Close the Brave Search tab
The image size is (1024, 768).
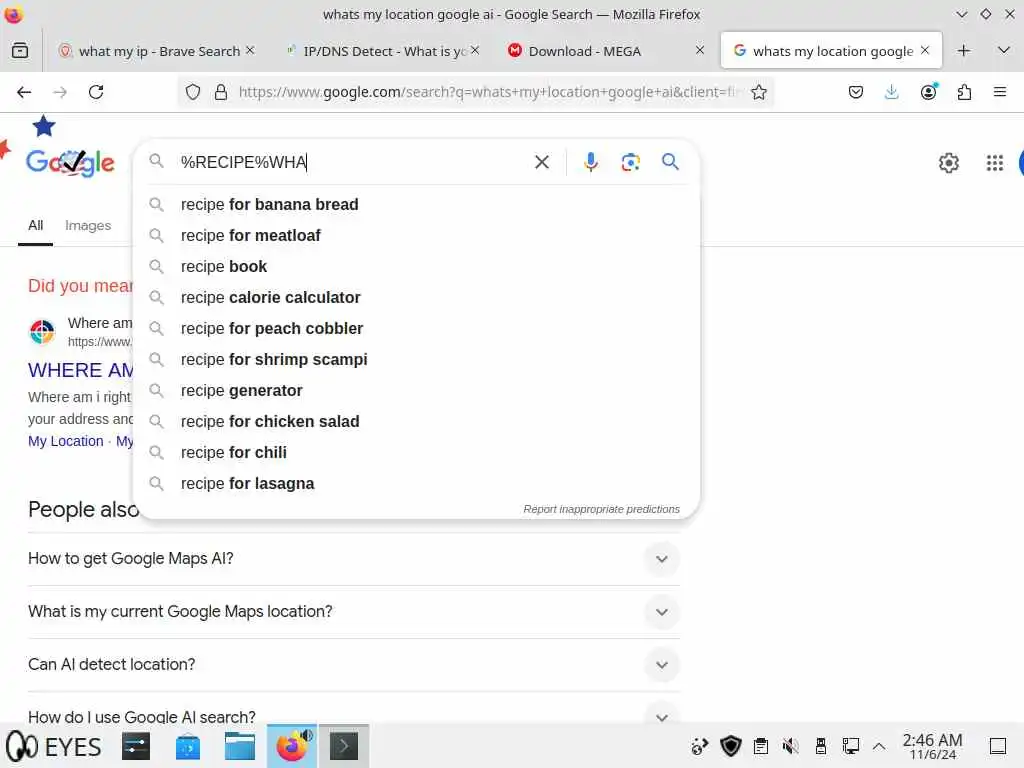pos(249,50)
